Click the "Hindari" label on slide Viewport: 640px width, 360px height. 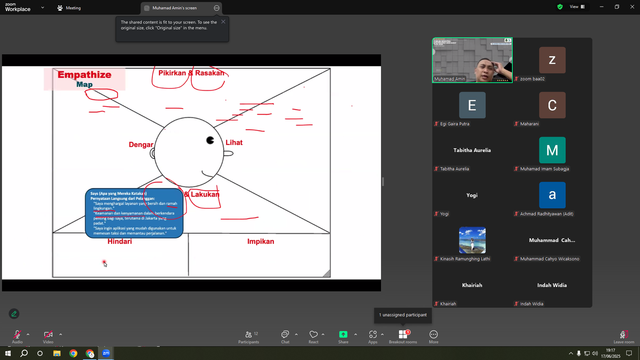pos(120,241)
